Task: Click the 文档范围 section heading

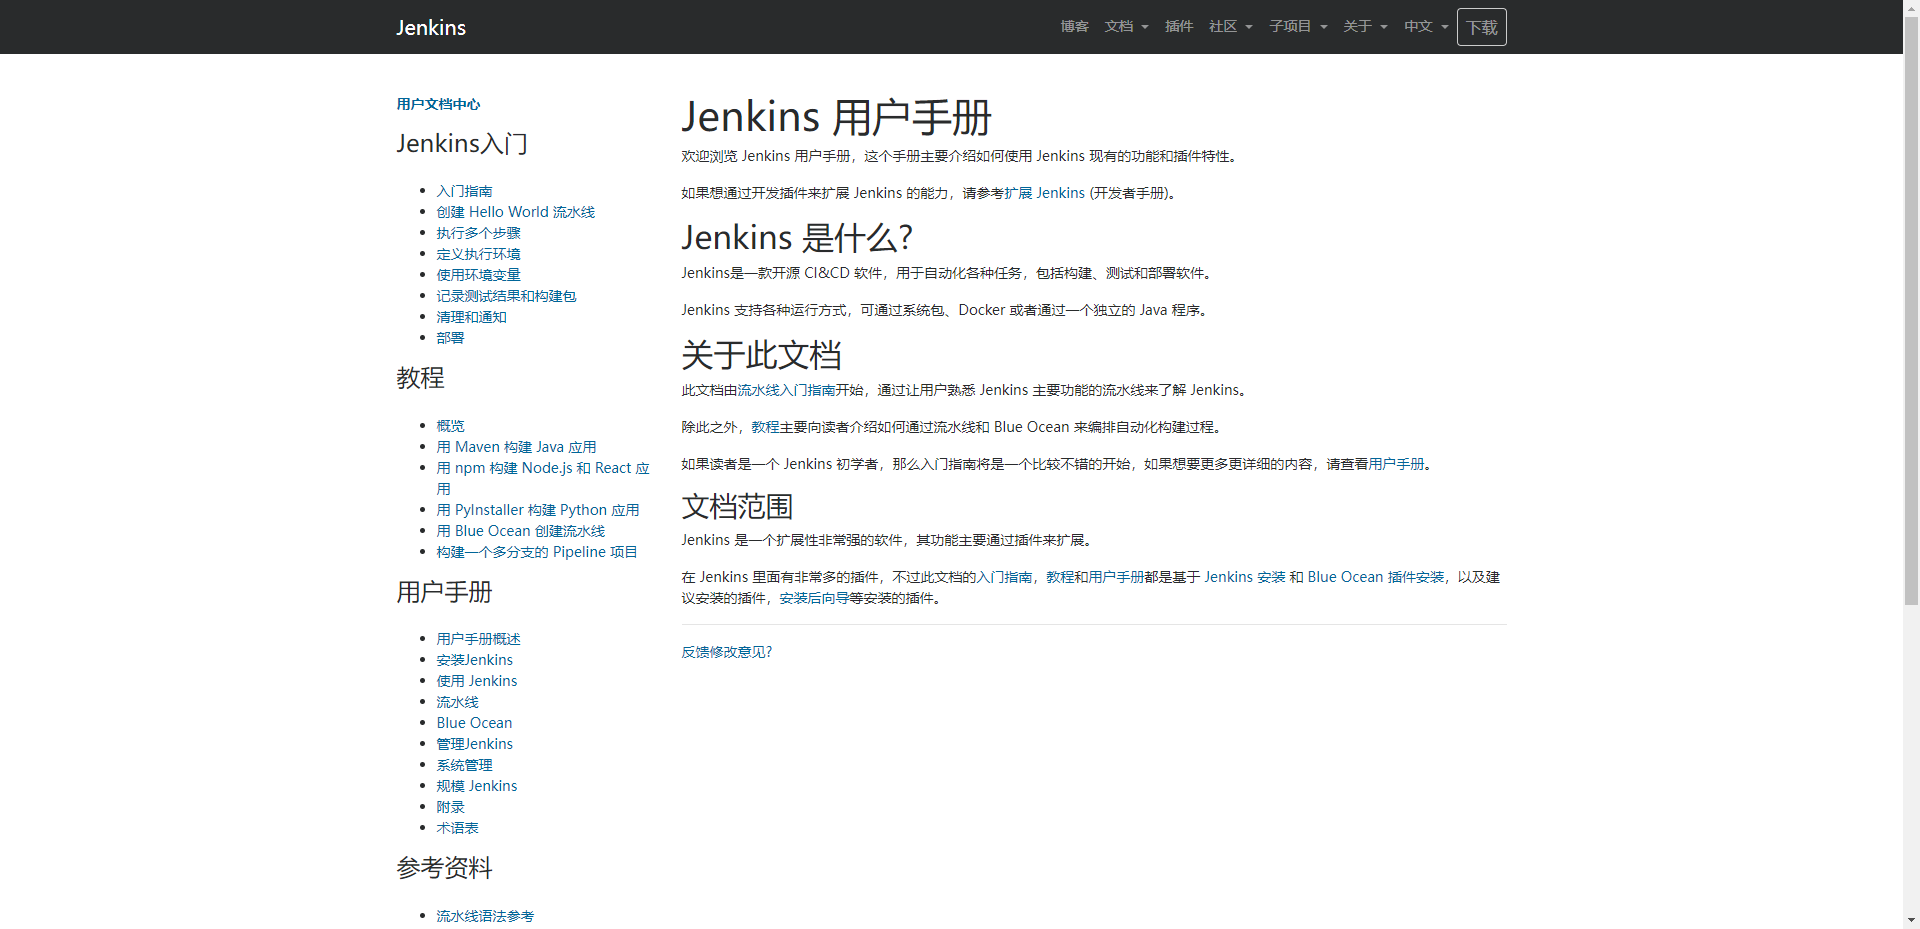Action: (737, 507)
